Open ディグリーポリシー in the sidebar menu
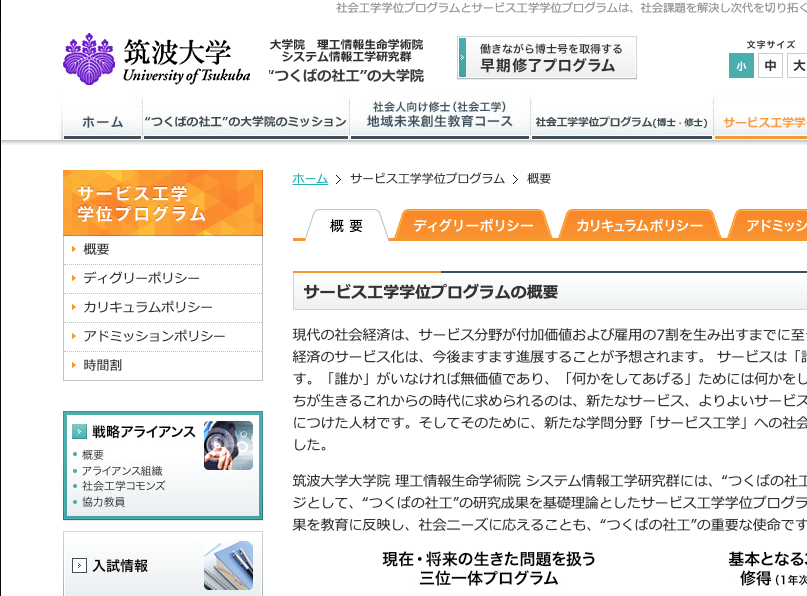This screenshot has width=807, height=596. 163,278
